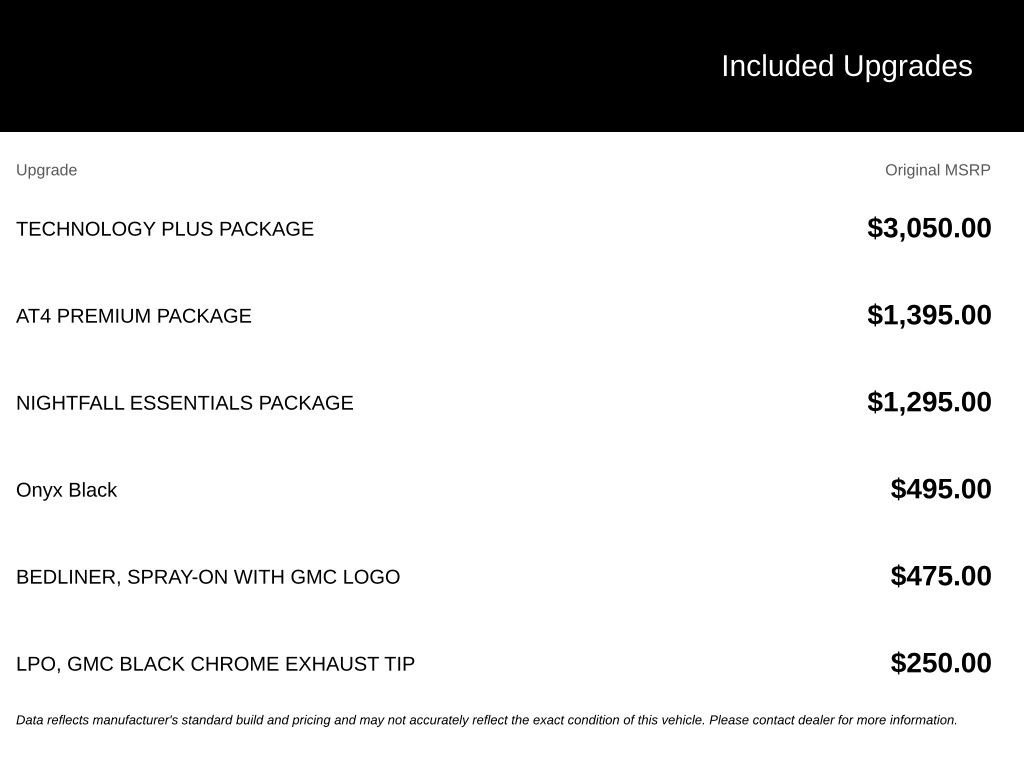Click the $1,295.00 MSRP amount
This screenshot has height=768, width=1024.
[929, 402]
